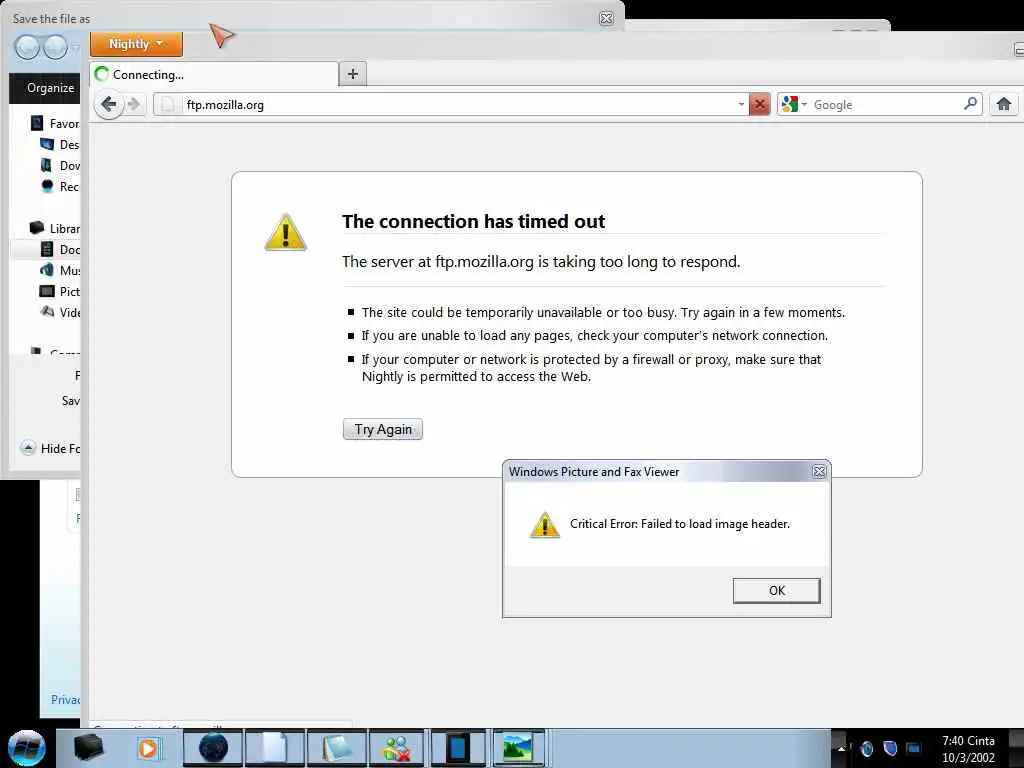Select Videos in Save dialog sidebar

click(x=60, y=312)
